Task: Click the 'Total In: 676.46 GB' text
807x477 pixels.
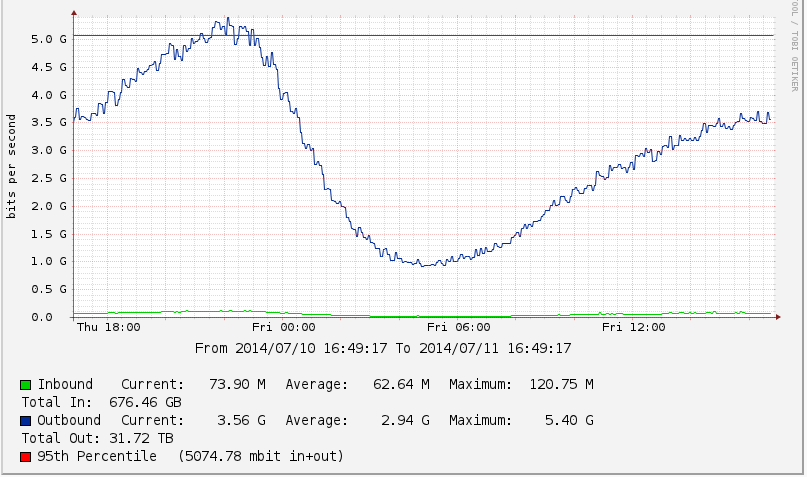Action: click(102, 402)
